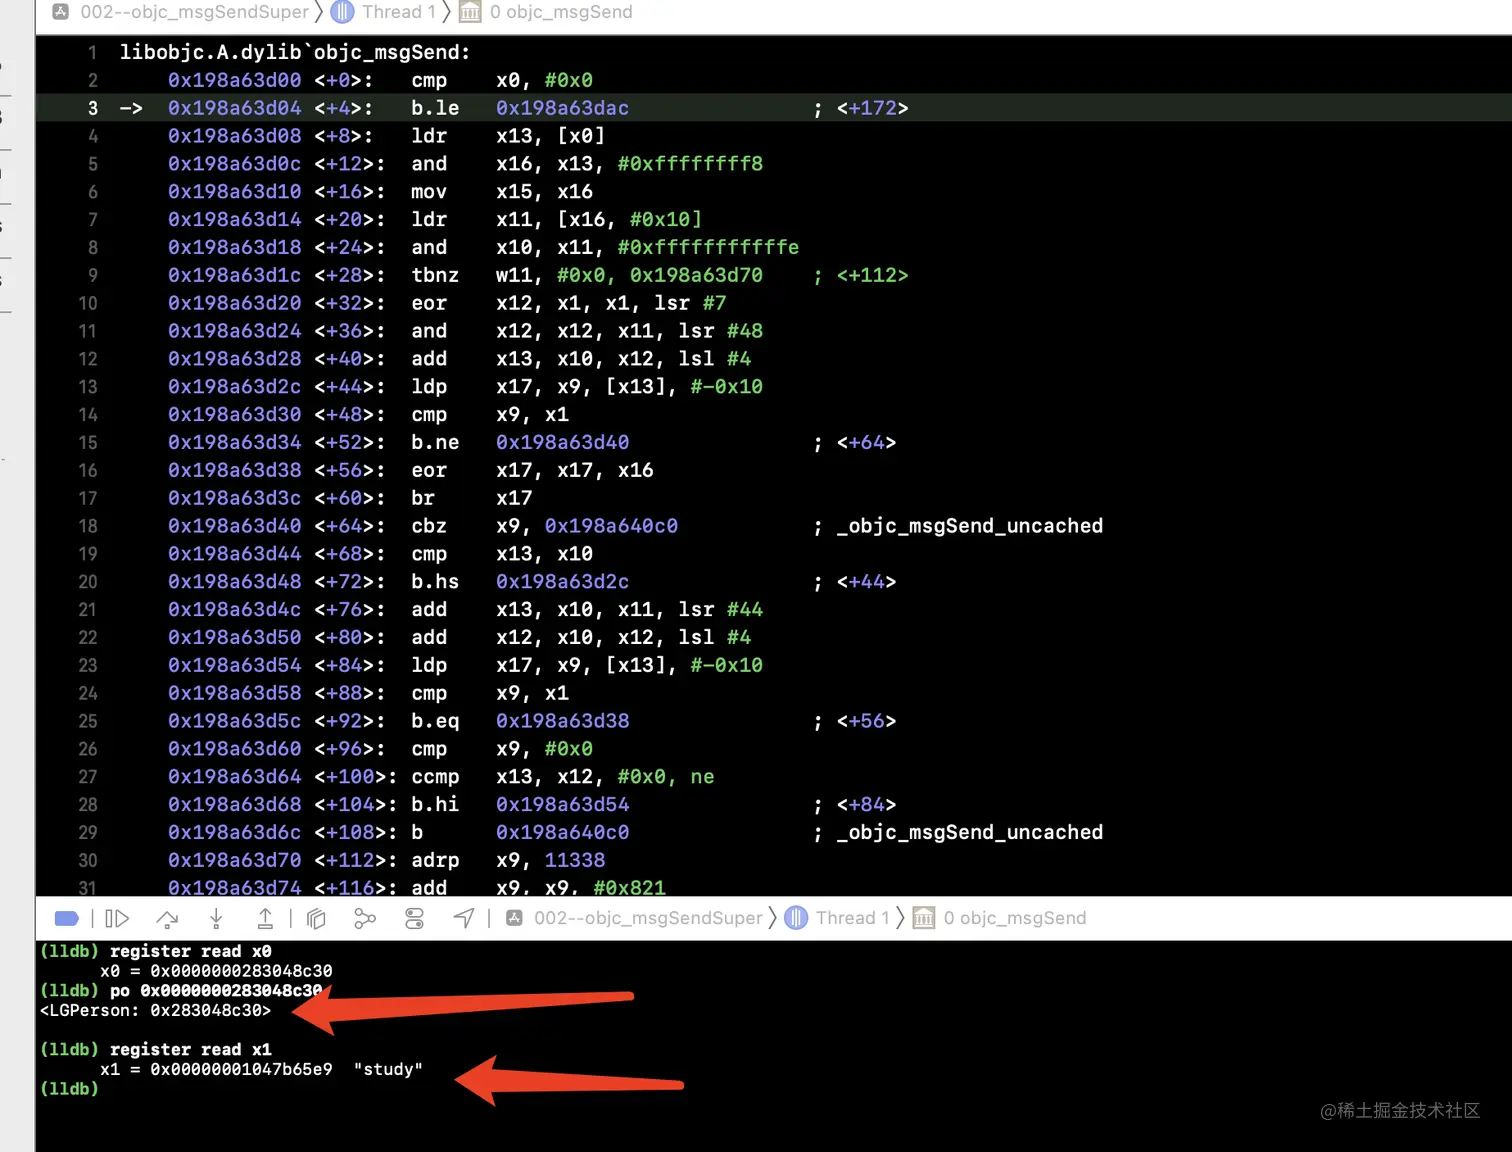Click the <+84> comment on line 28
The image size is (1512, 1152).
click(x=866, y=805)
